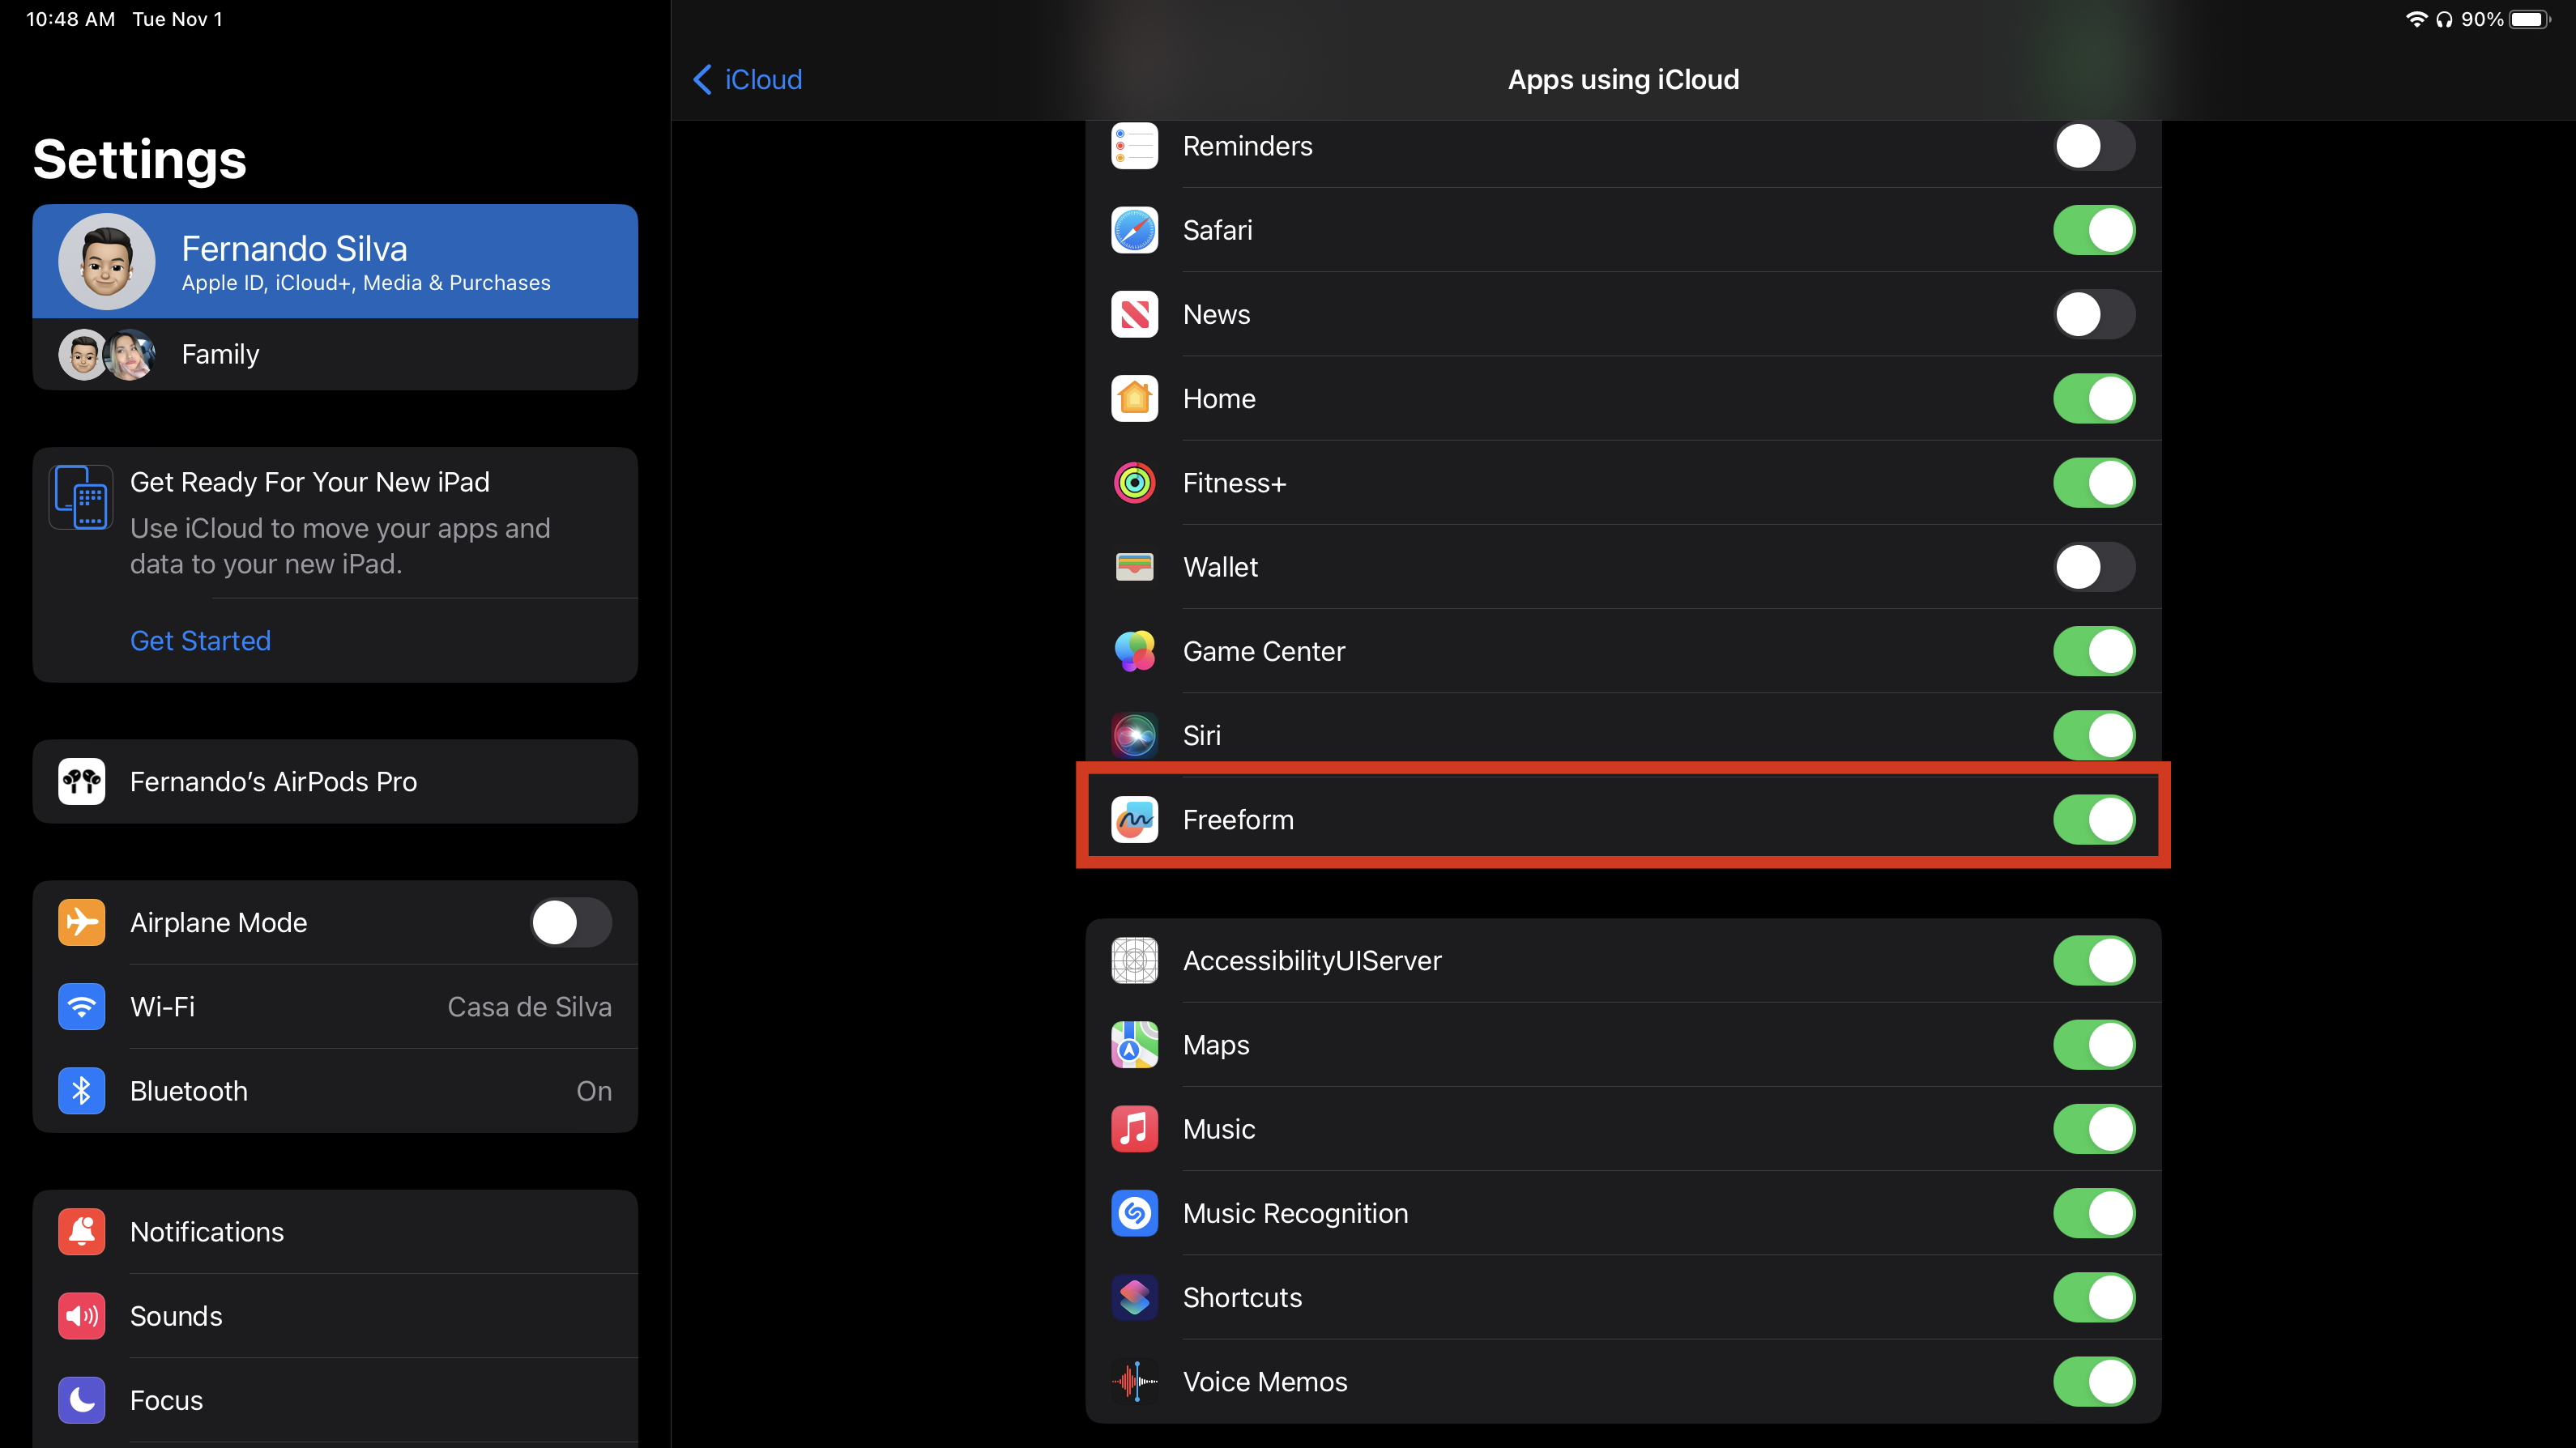Tap the Game Center bubbles icon
This screenshot has height=1448, width=2576.
[1134, 651]
